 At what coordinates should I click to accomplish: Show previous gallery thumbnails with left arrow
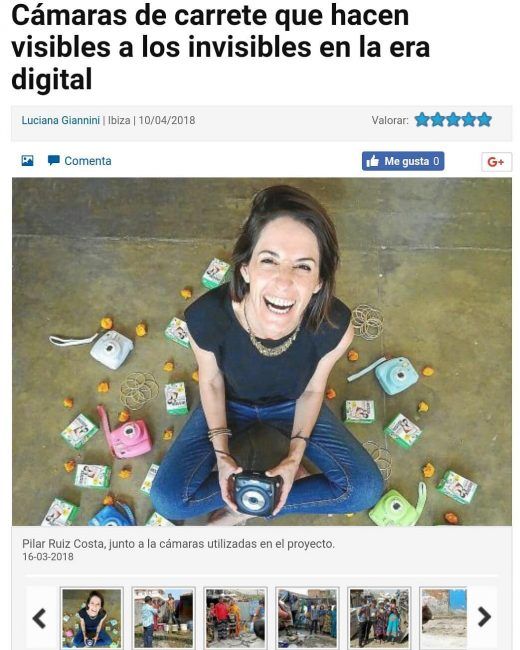[39, 618]
